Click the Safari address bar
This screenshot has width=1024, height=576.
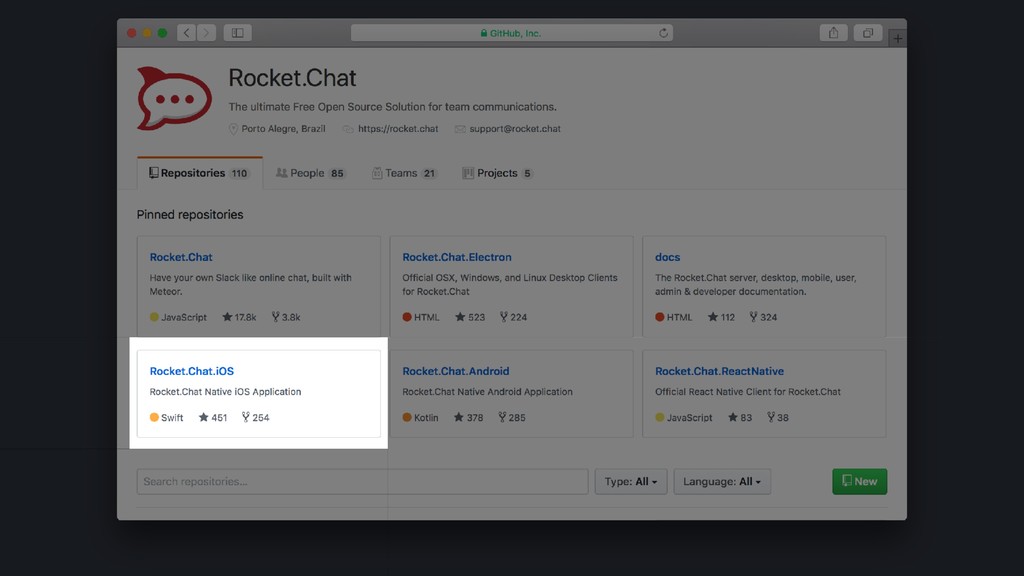pos(512,33)
